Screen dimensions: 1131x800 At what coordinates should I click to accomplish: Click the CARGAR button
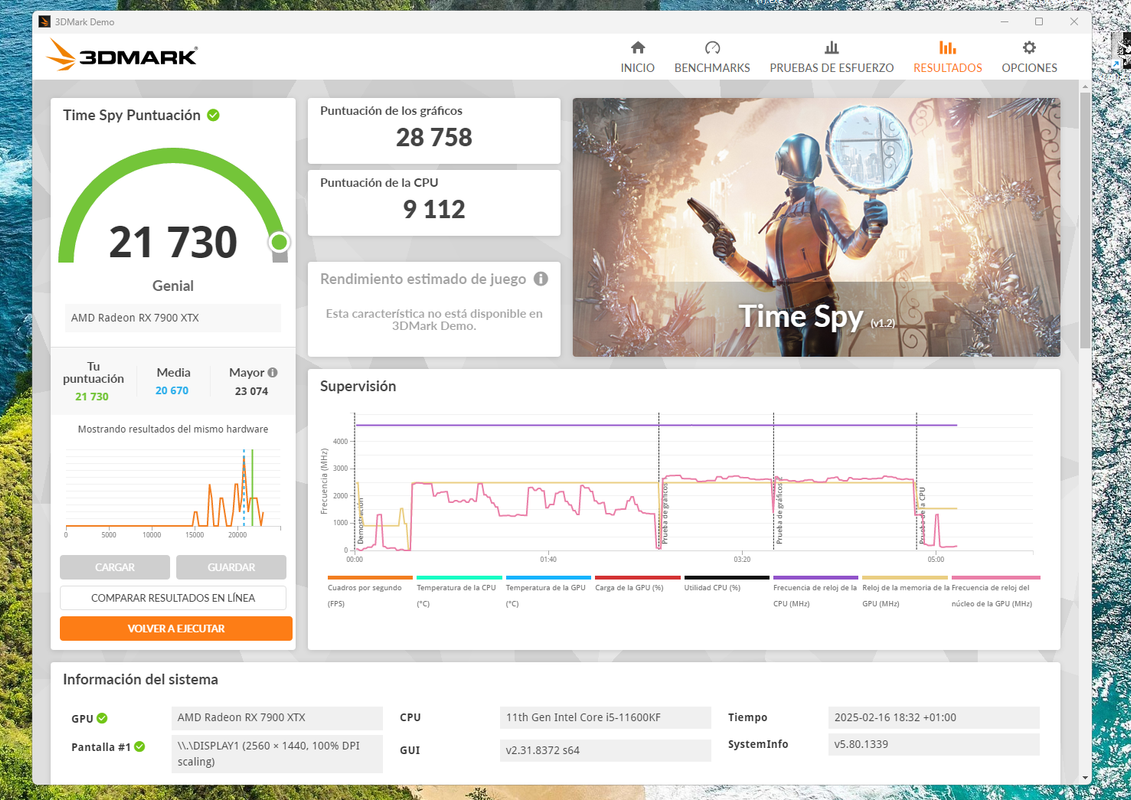point(115,567)
